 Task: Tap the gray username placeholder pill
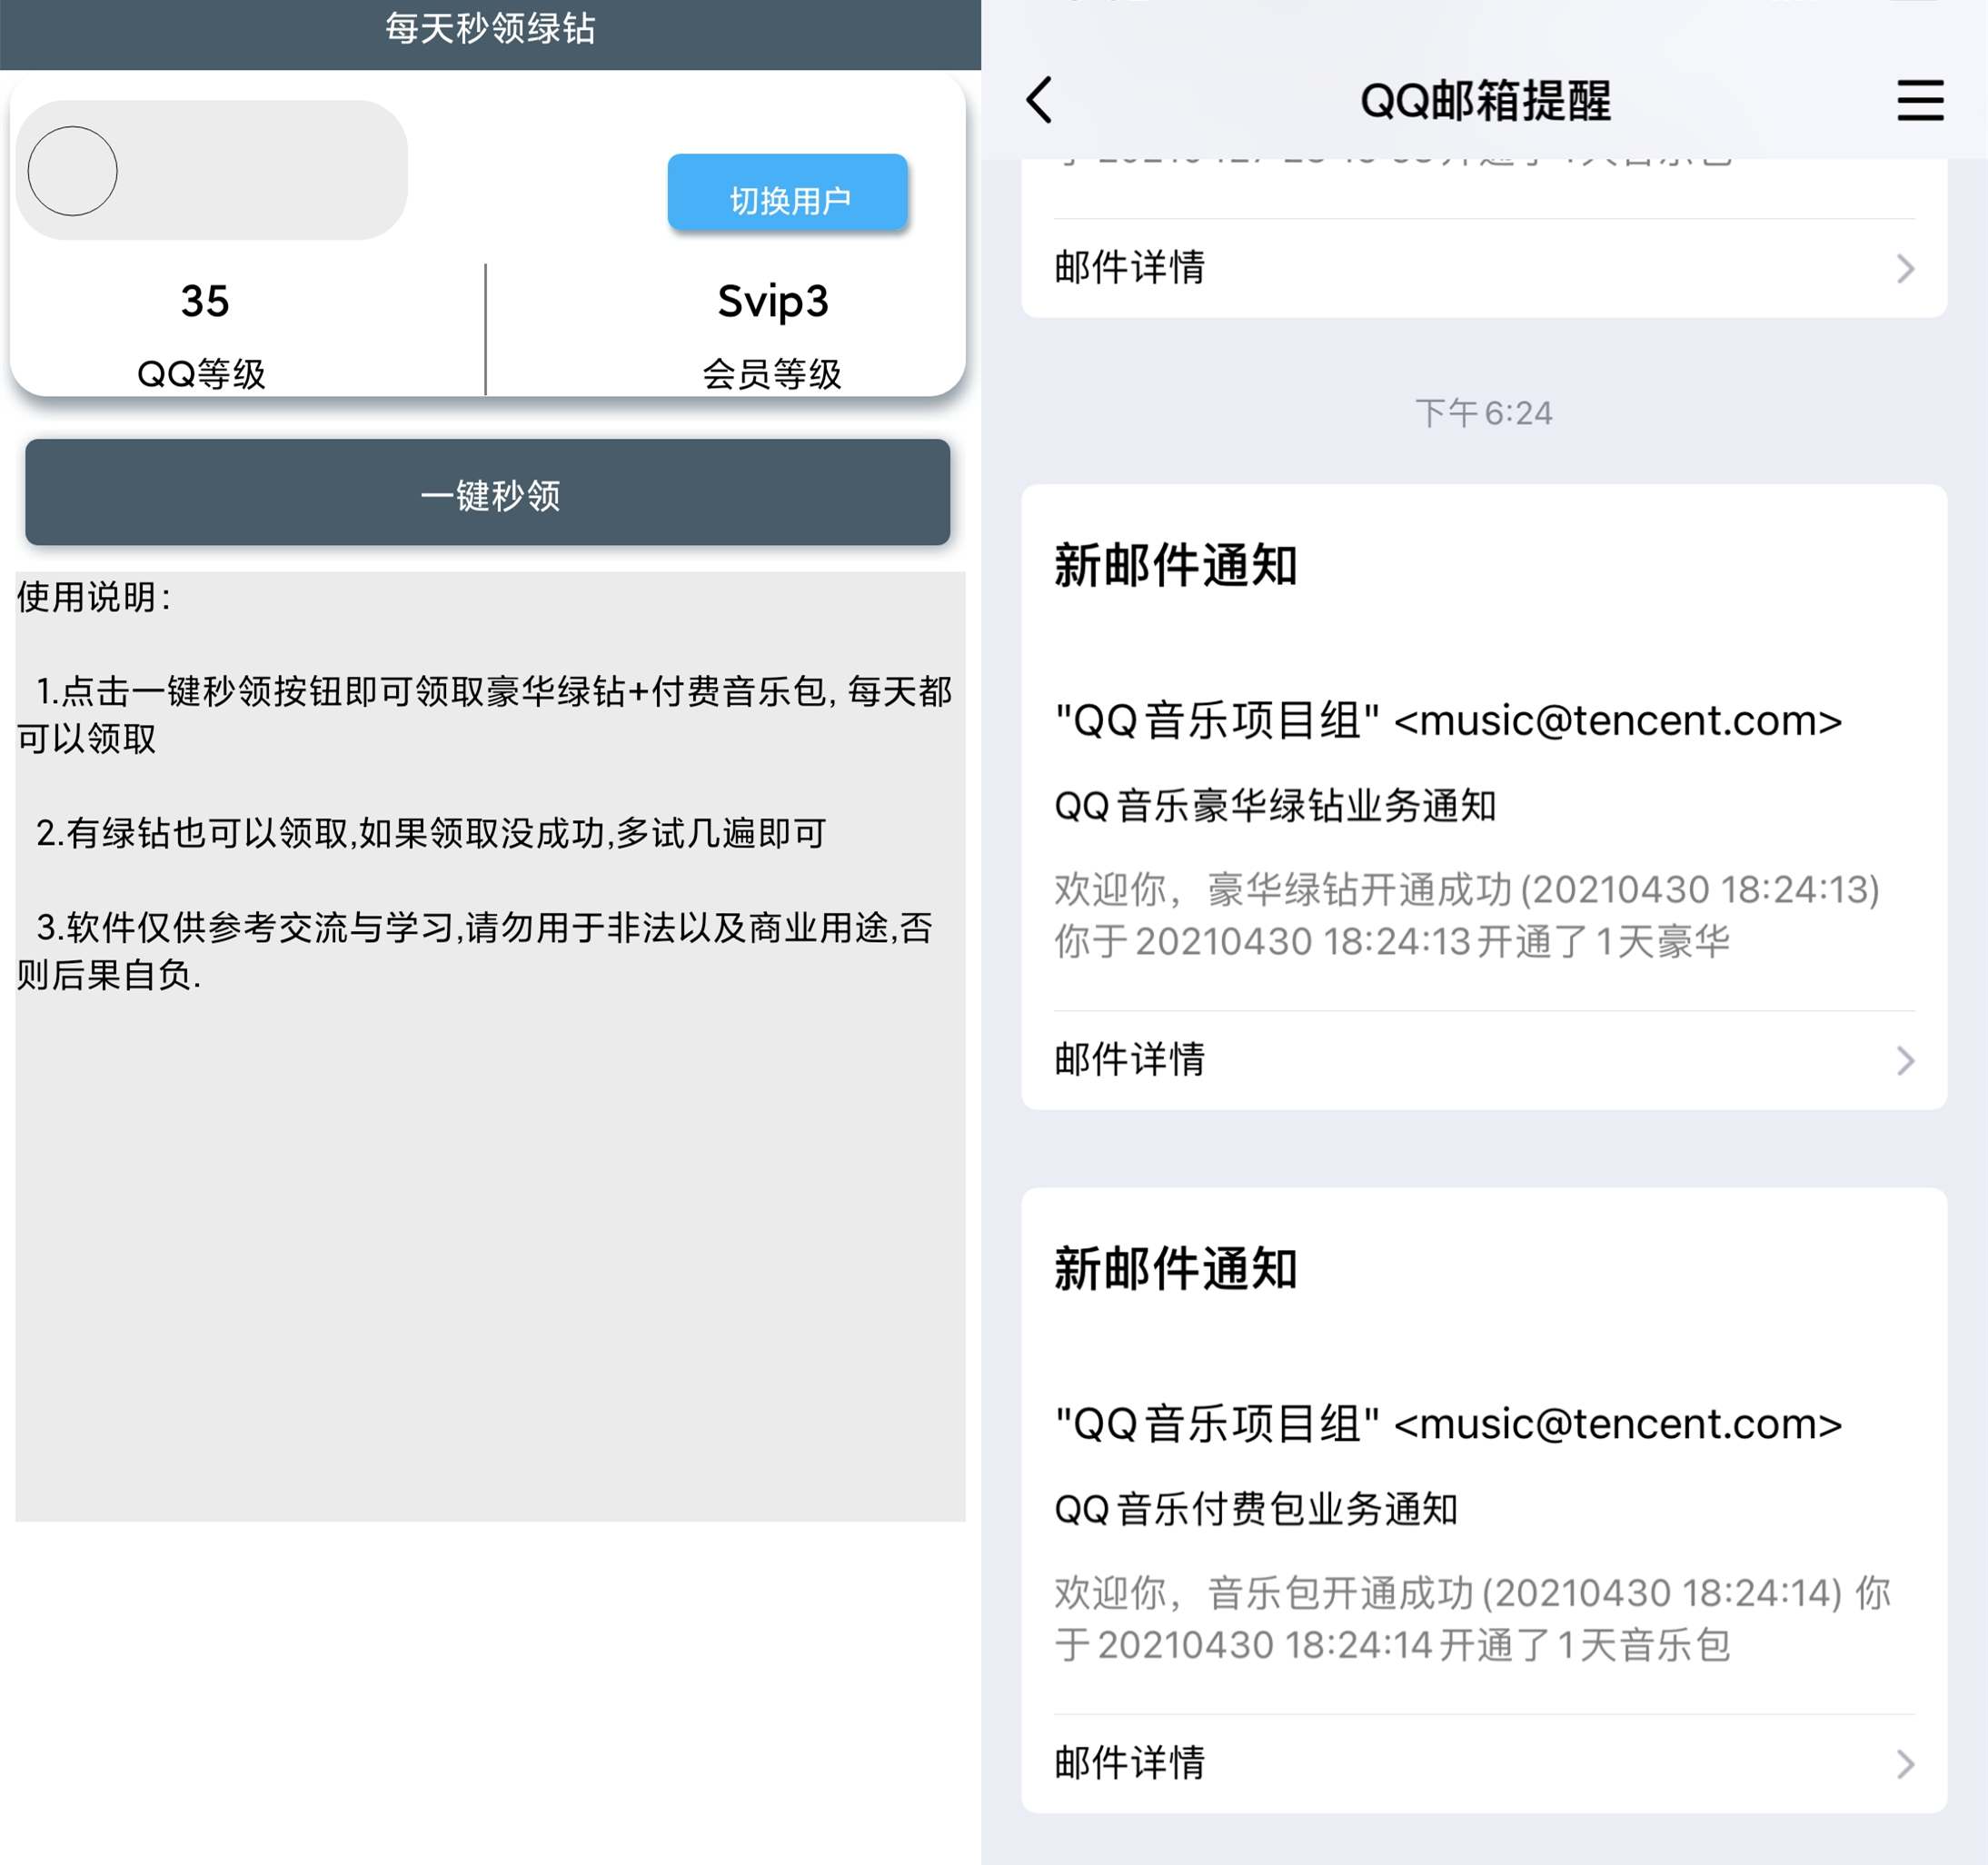(x=260, y=171)
